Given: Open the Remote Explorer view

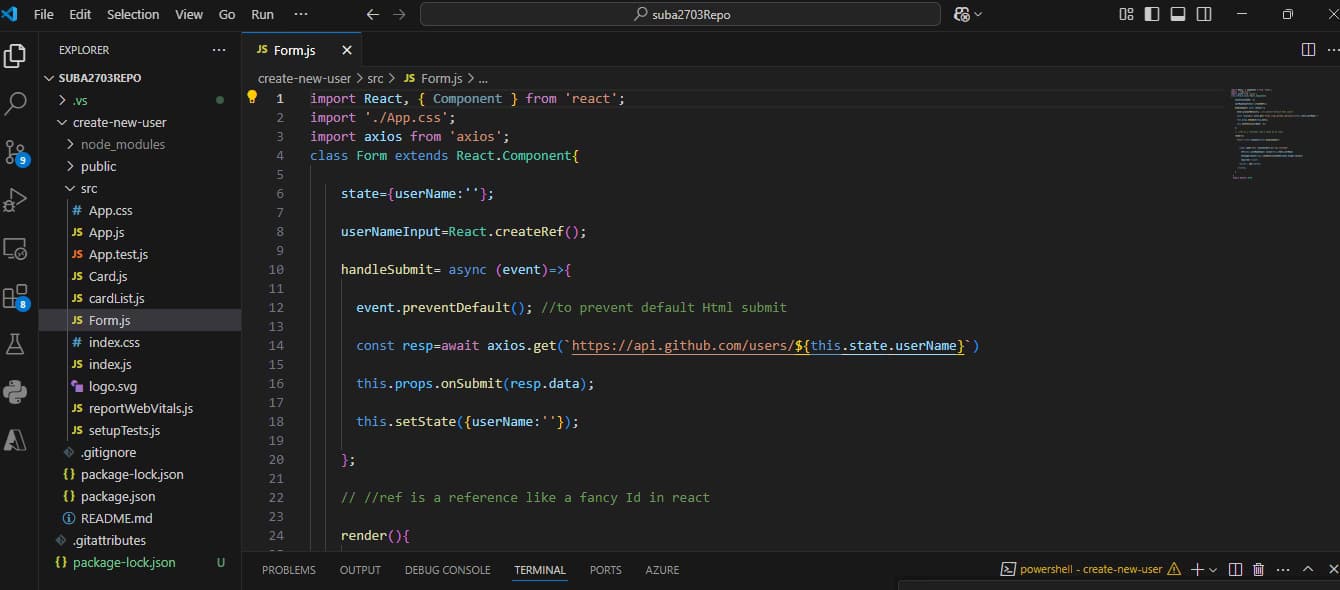Looking at the screenshot, I should click(x=15, y=248).
